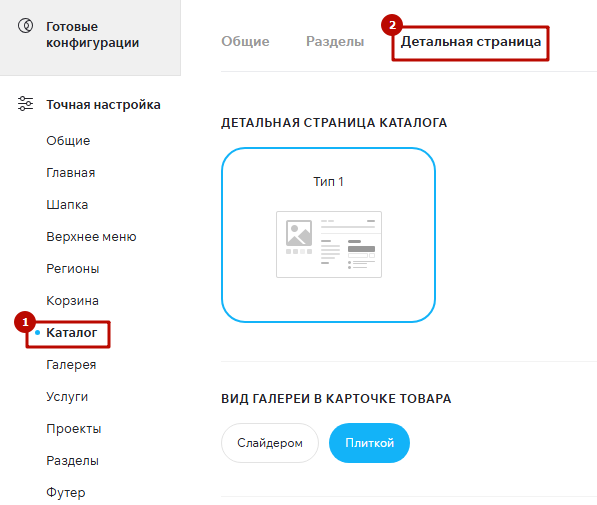Click the sliders icon beside Точная настройка
The height and width of the screenshot is (505, 597).
[26, 104]
